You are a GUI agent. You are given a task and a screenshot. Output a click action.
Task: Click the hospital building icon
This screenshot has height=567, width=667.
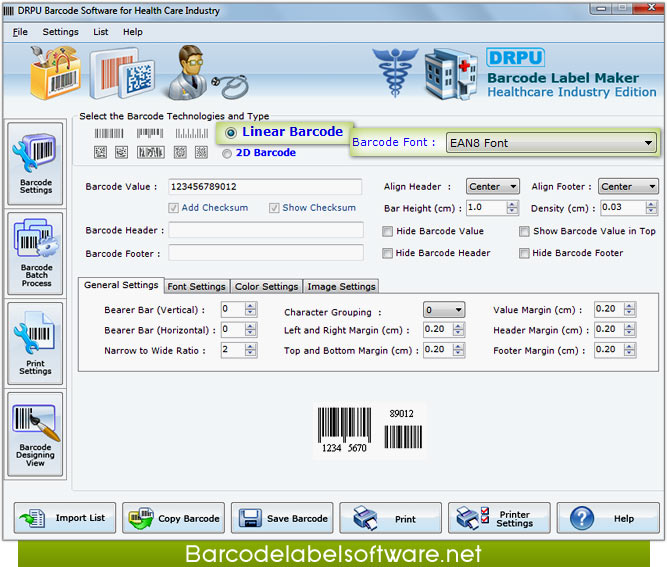pos(451,74)
